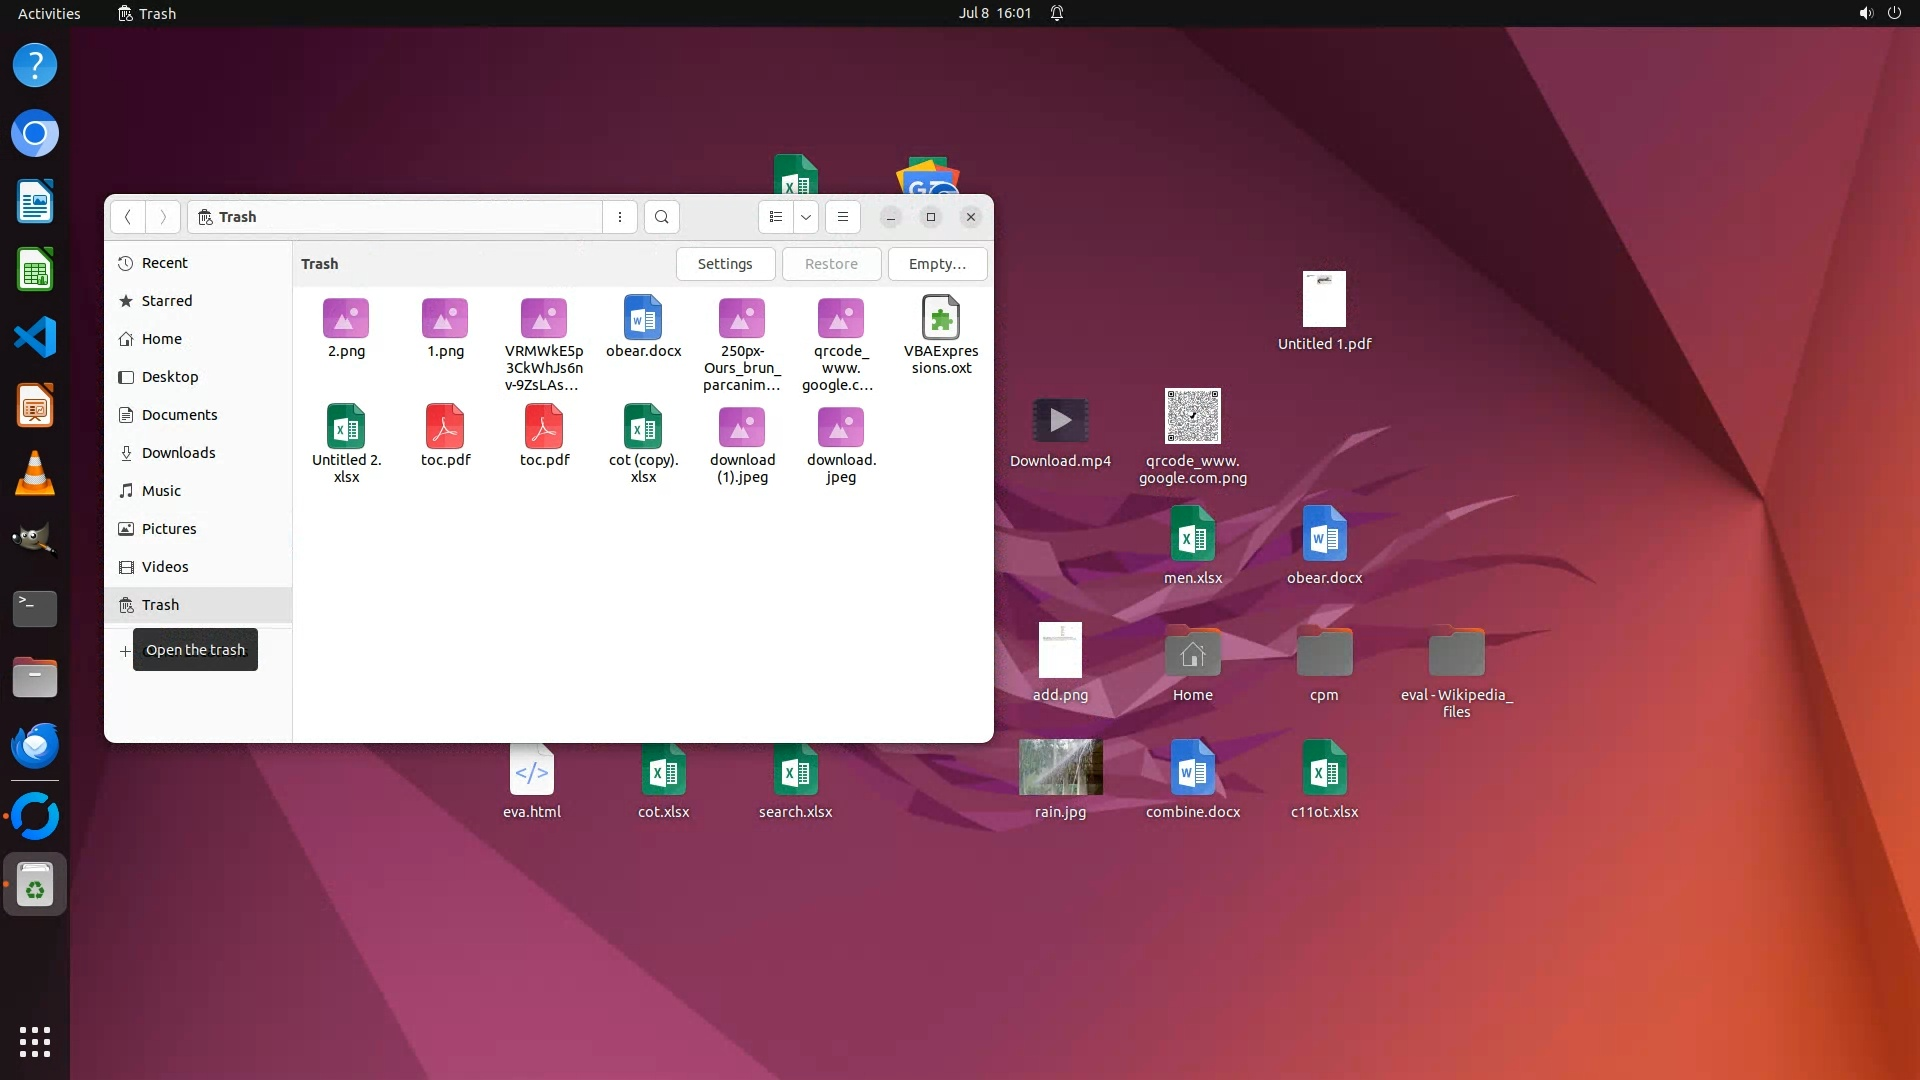Select the rain.jpg thumbnail on desktop
1920x1080 pixels.
click(x=1060, y=767)
